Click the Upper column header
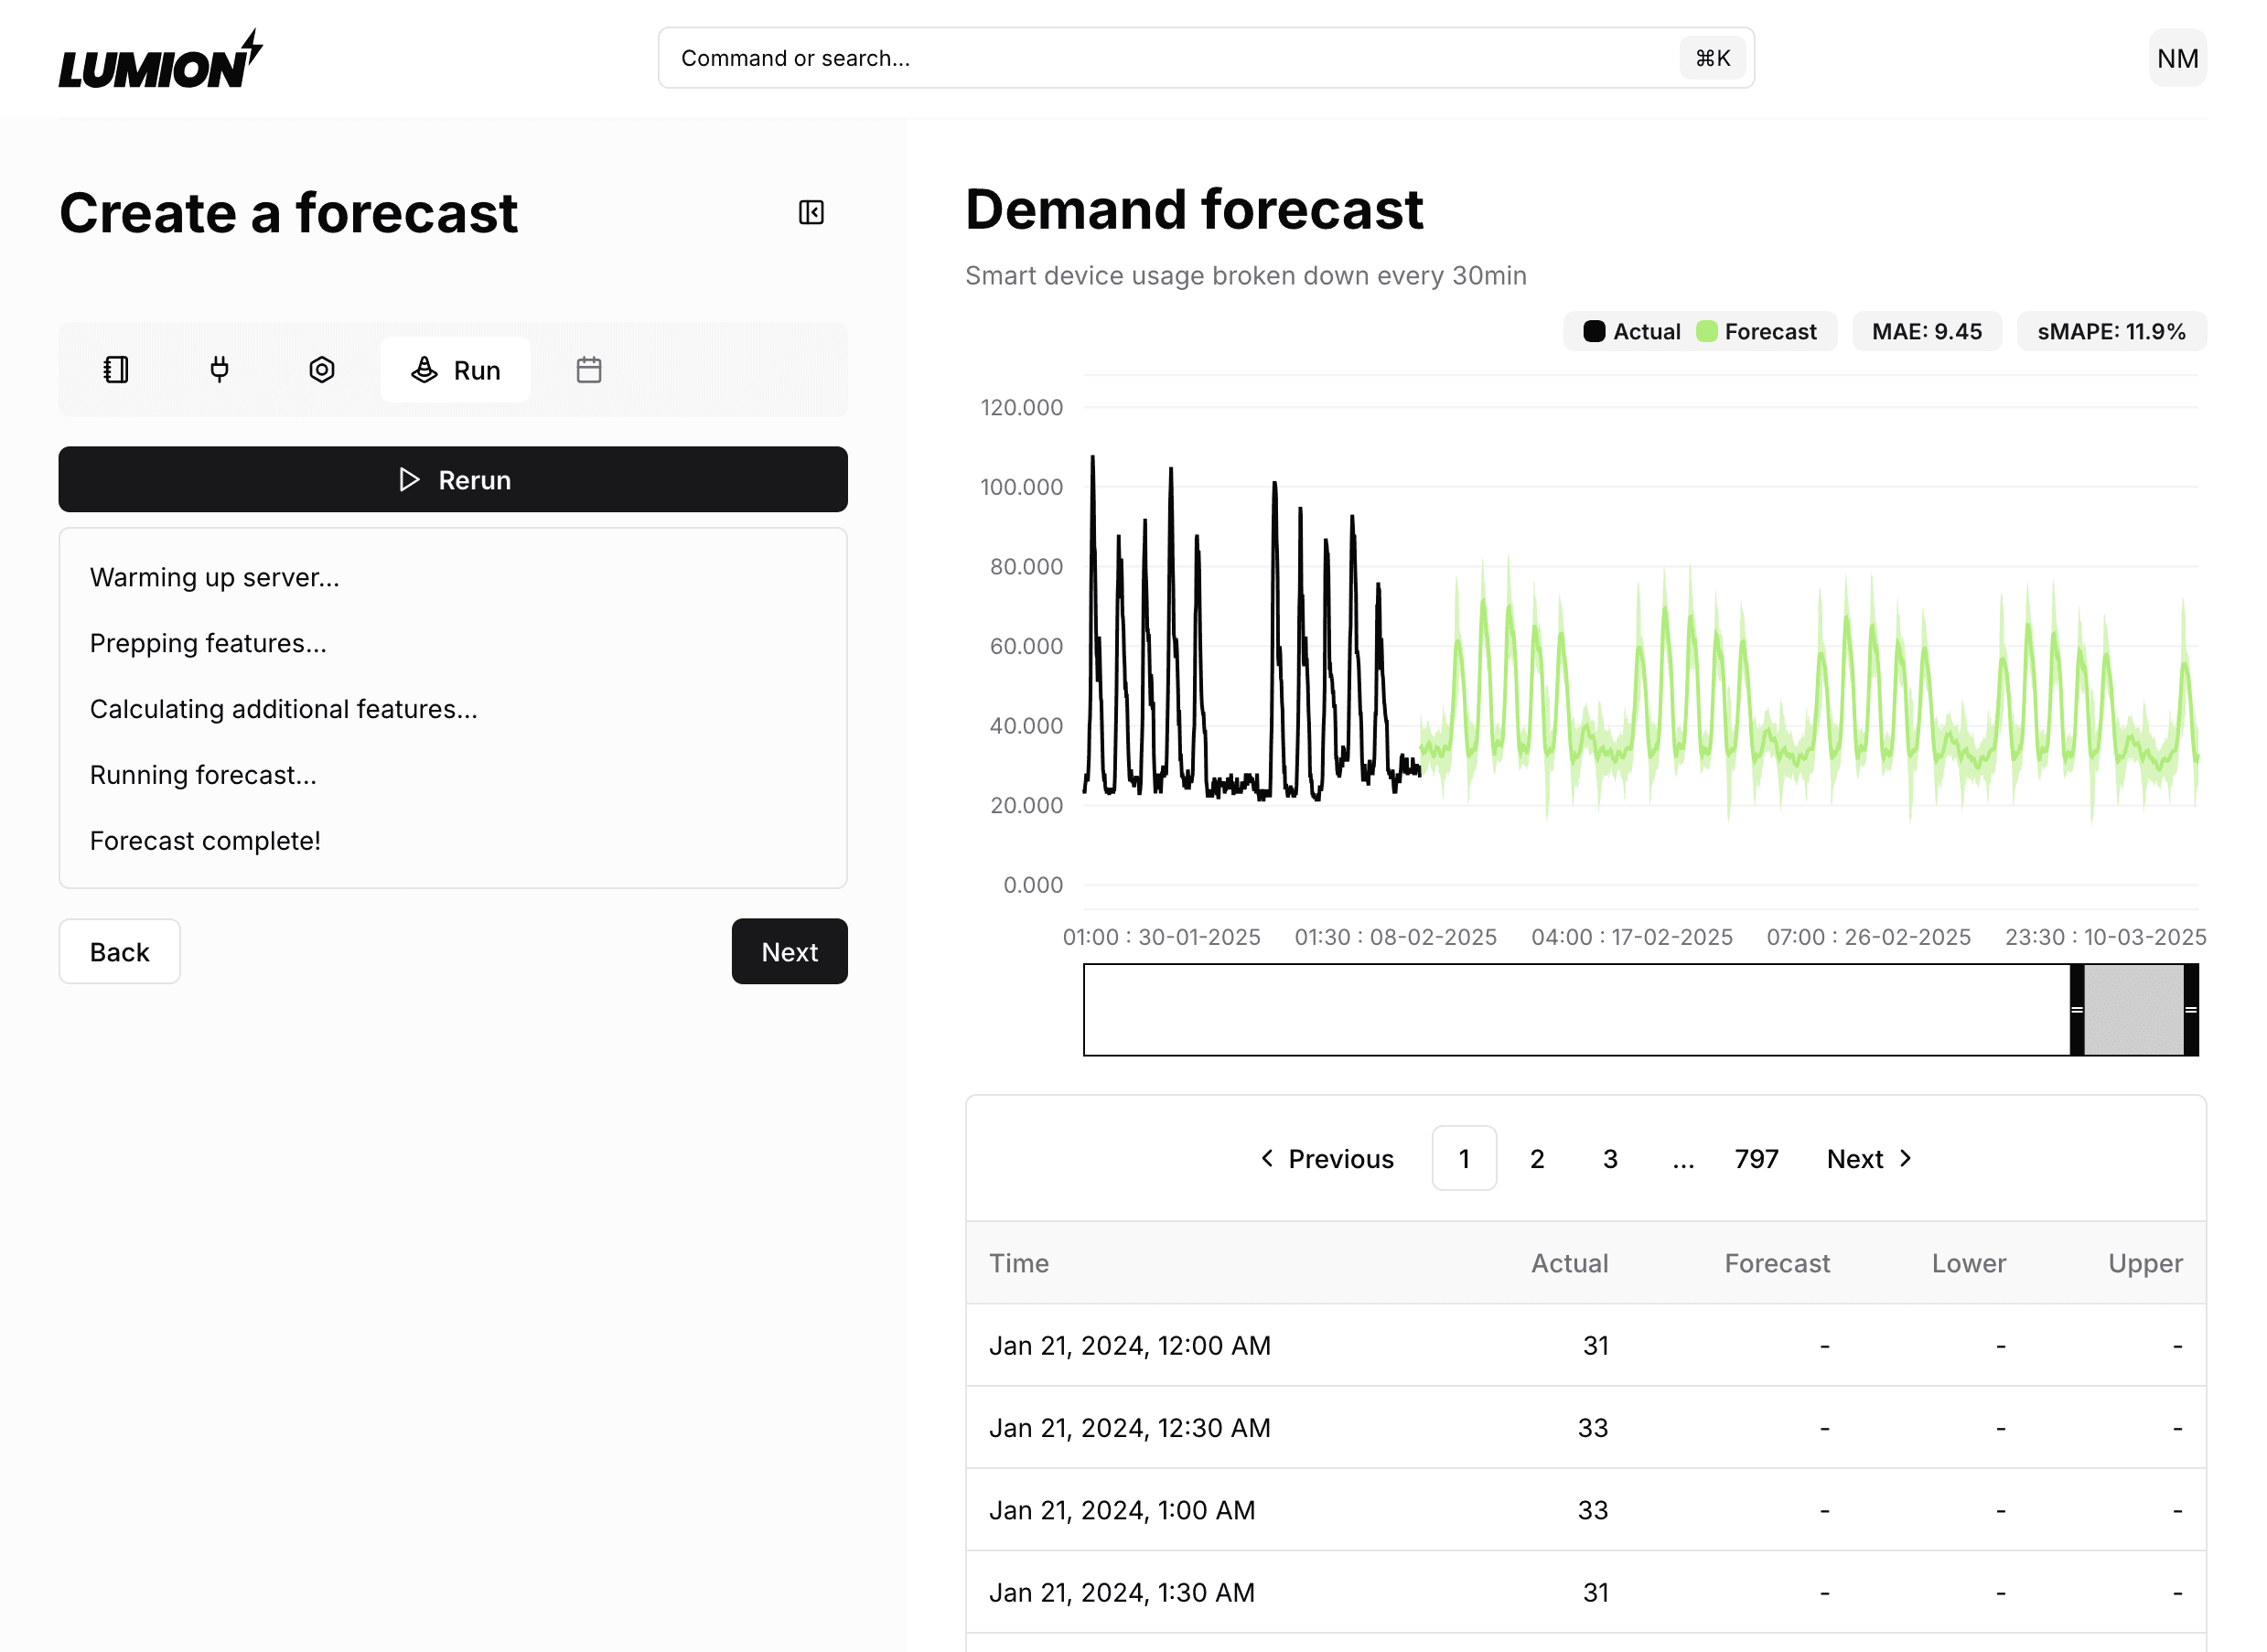 click(2146, 1264)
